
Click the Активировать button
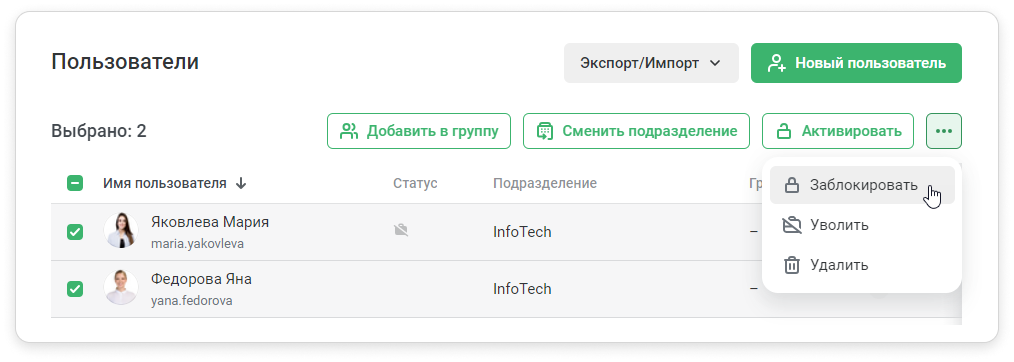point(838,131)
